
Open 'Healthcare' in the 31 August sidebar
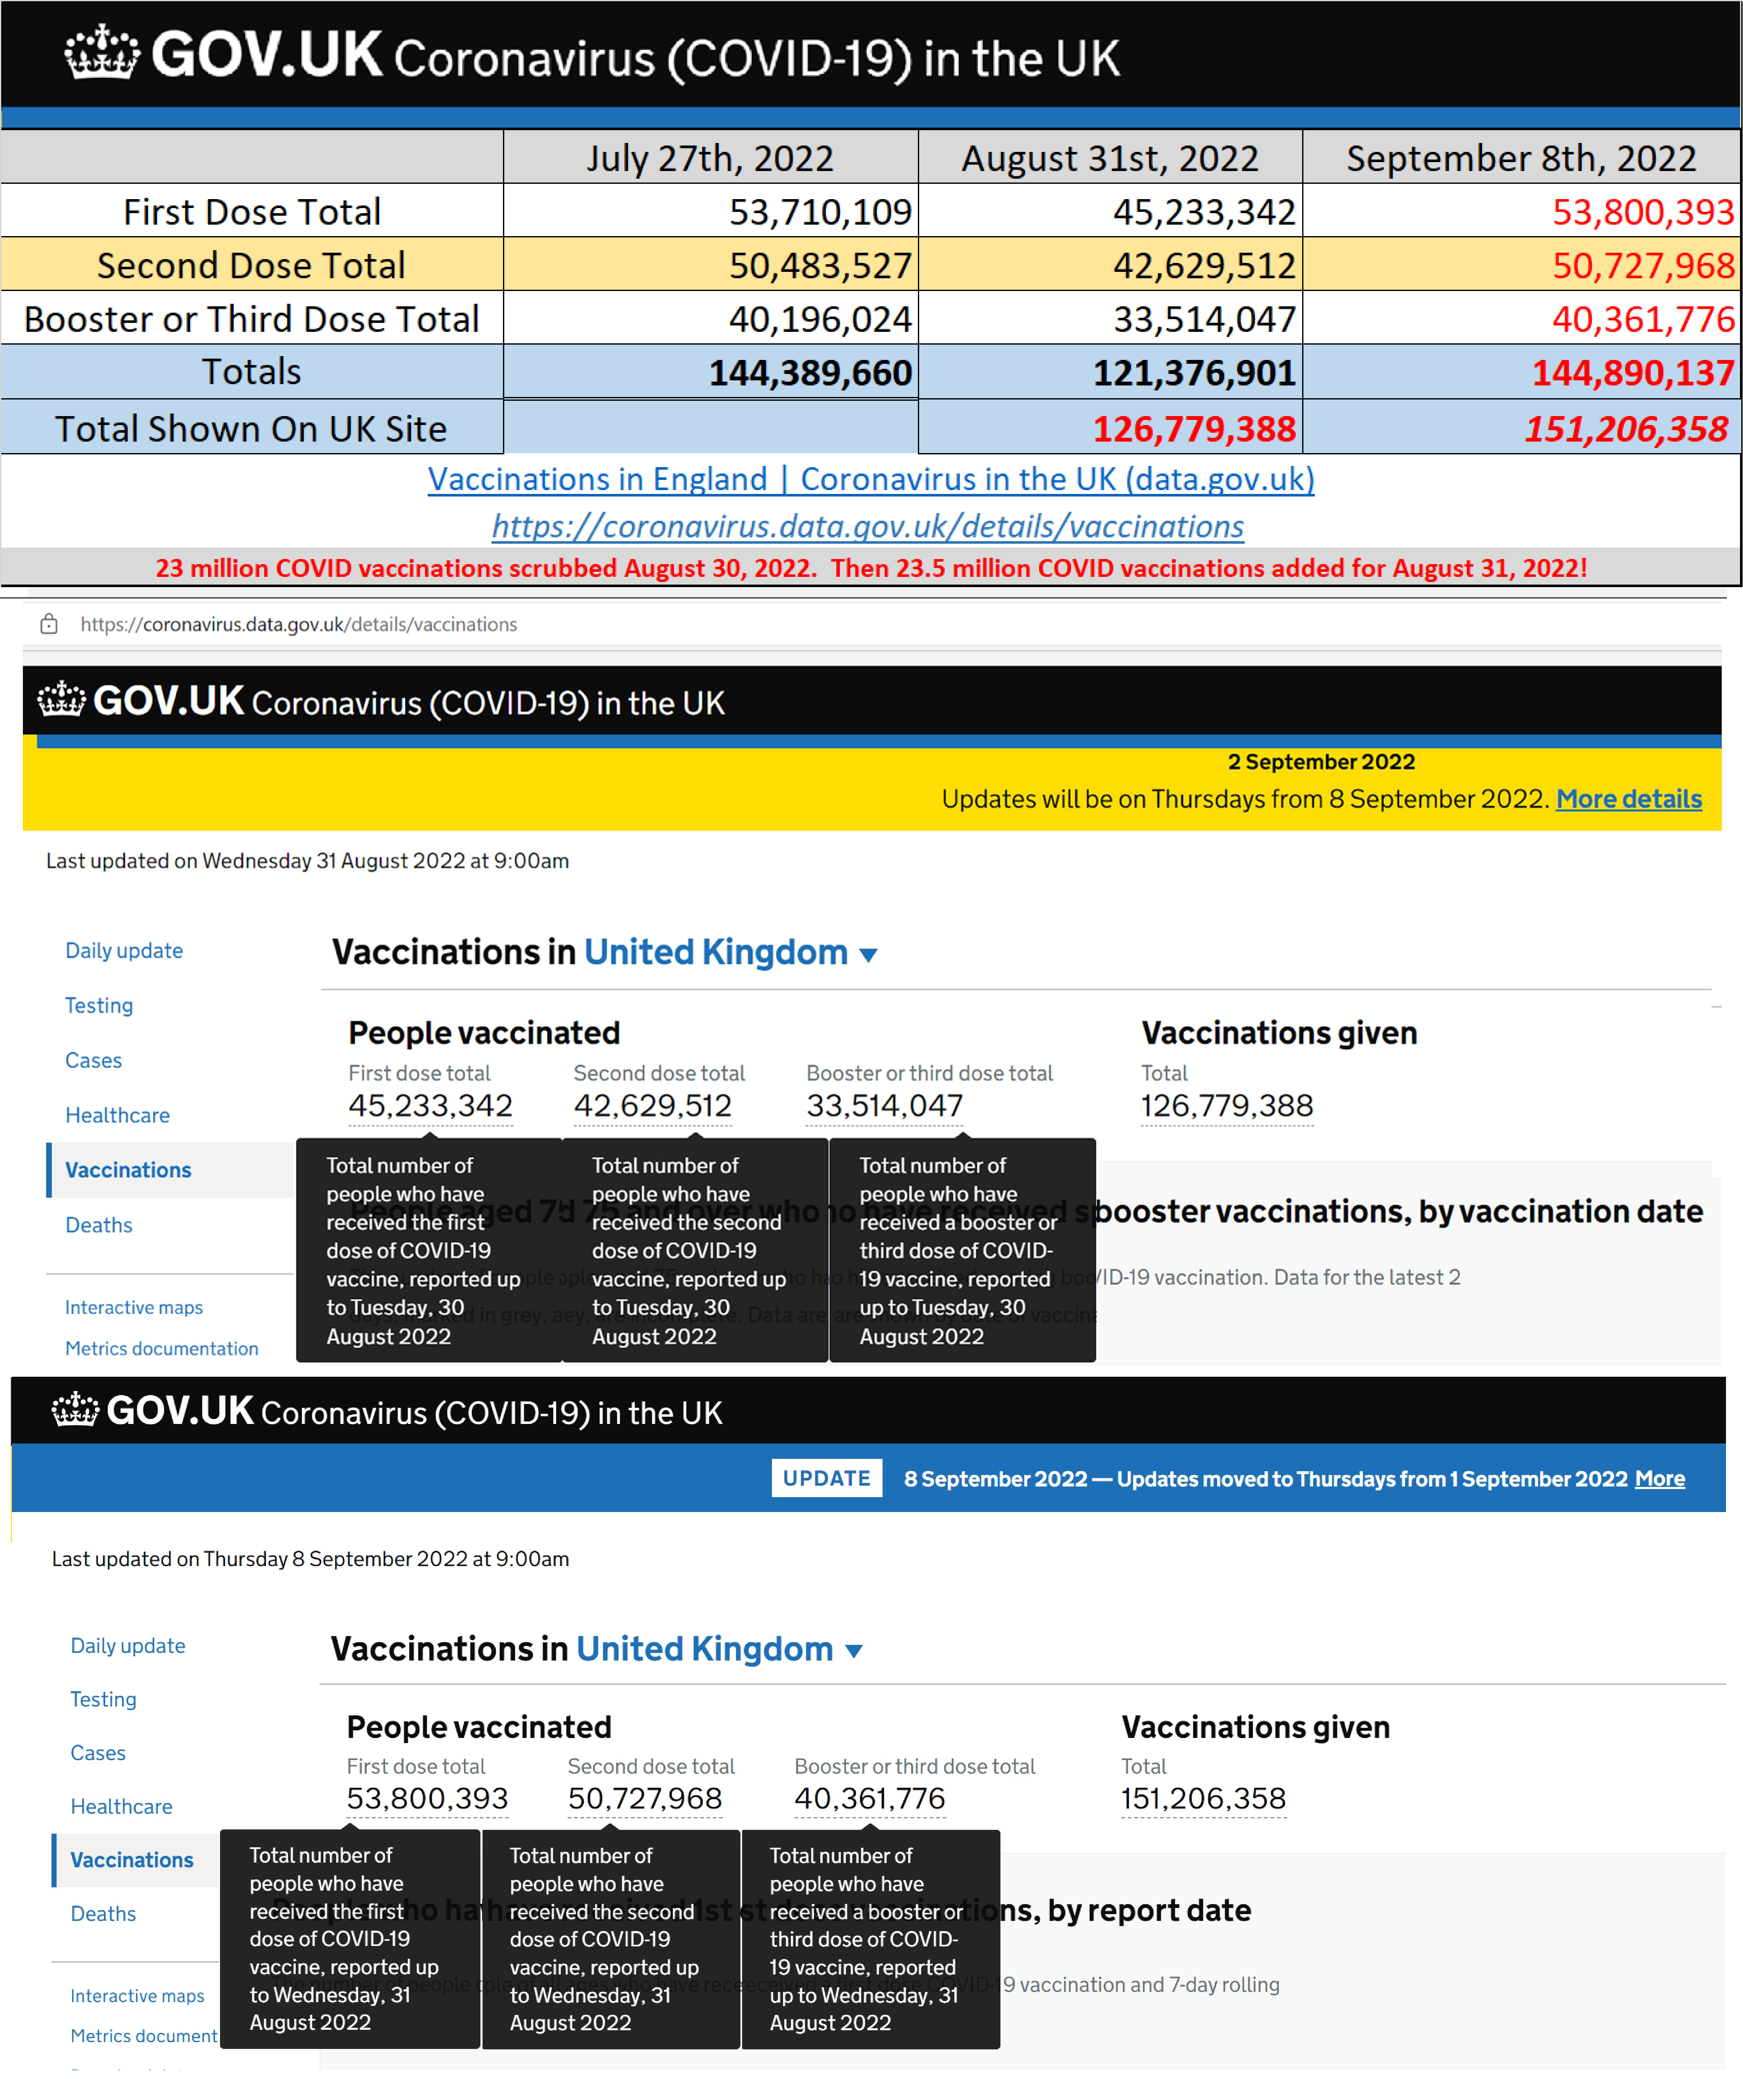click(x=117, y=1115)
